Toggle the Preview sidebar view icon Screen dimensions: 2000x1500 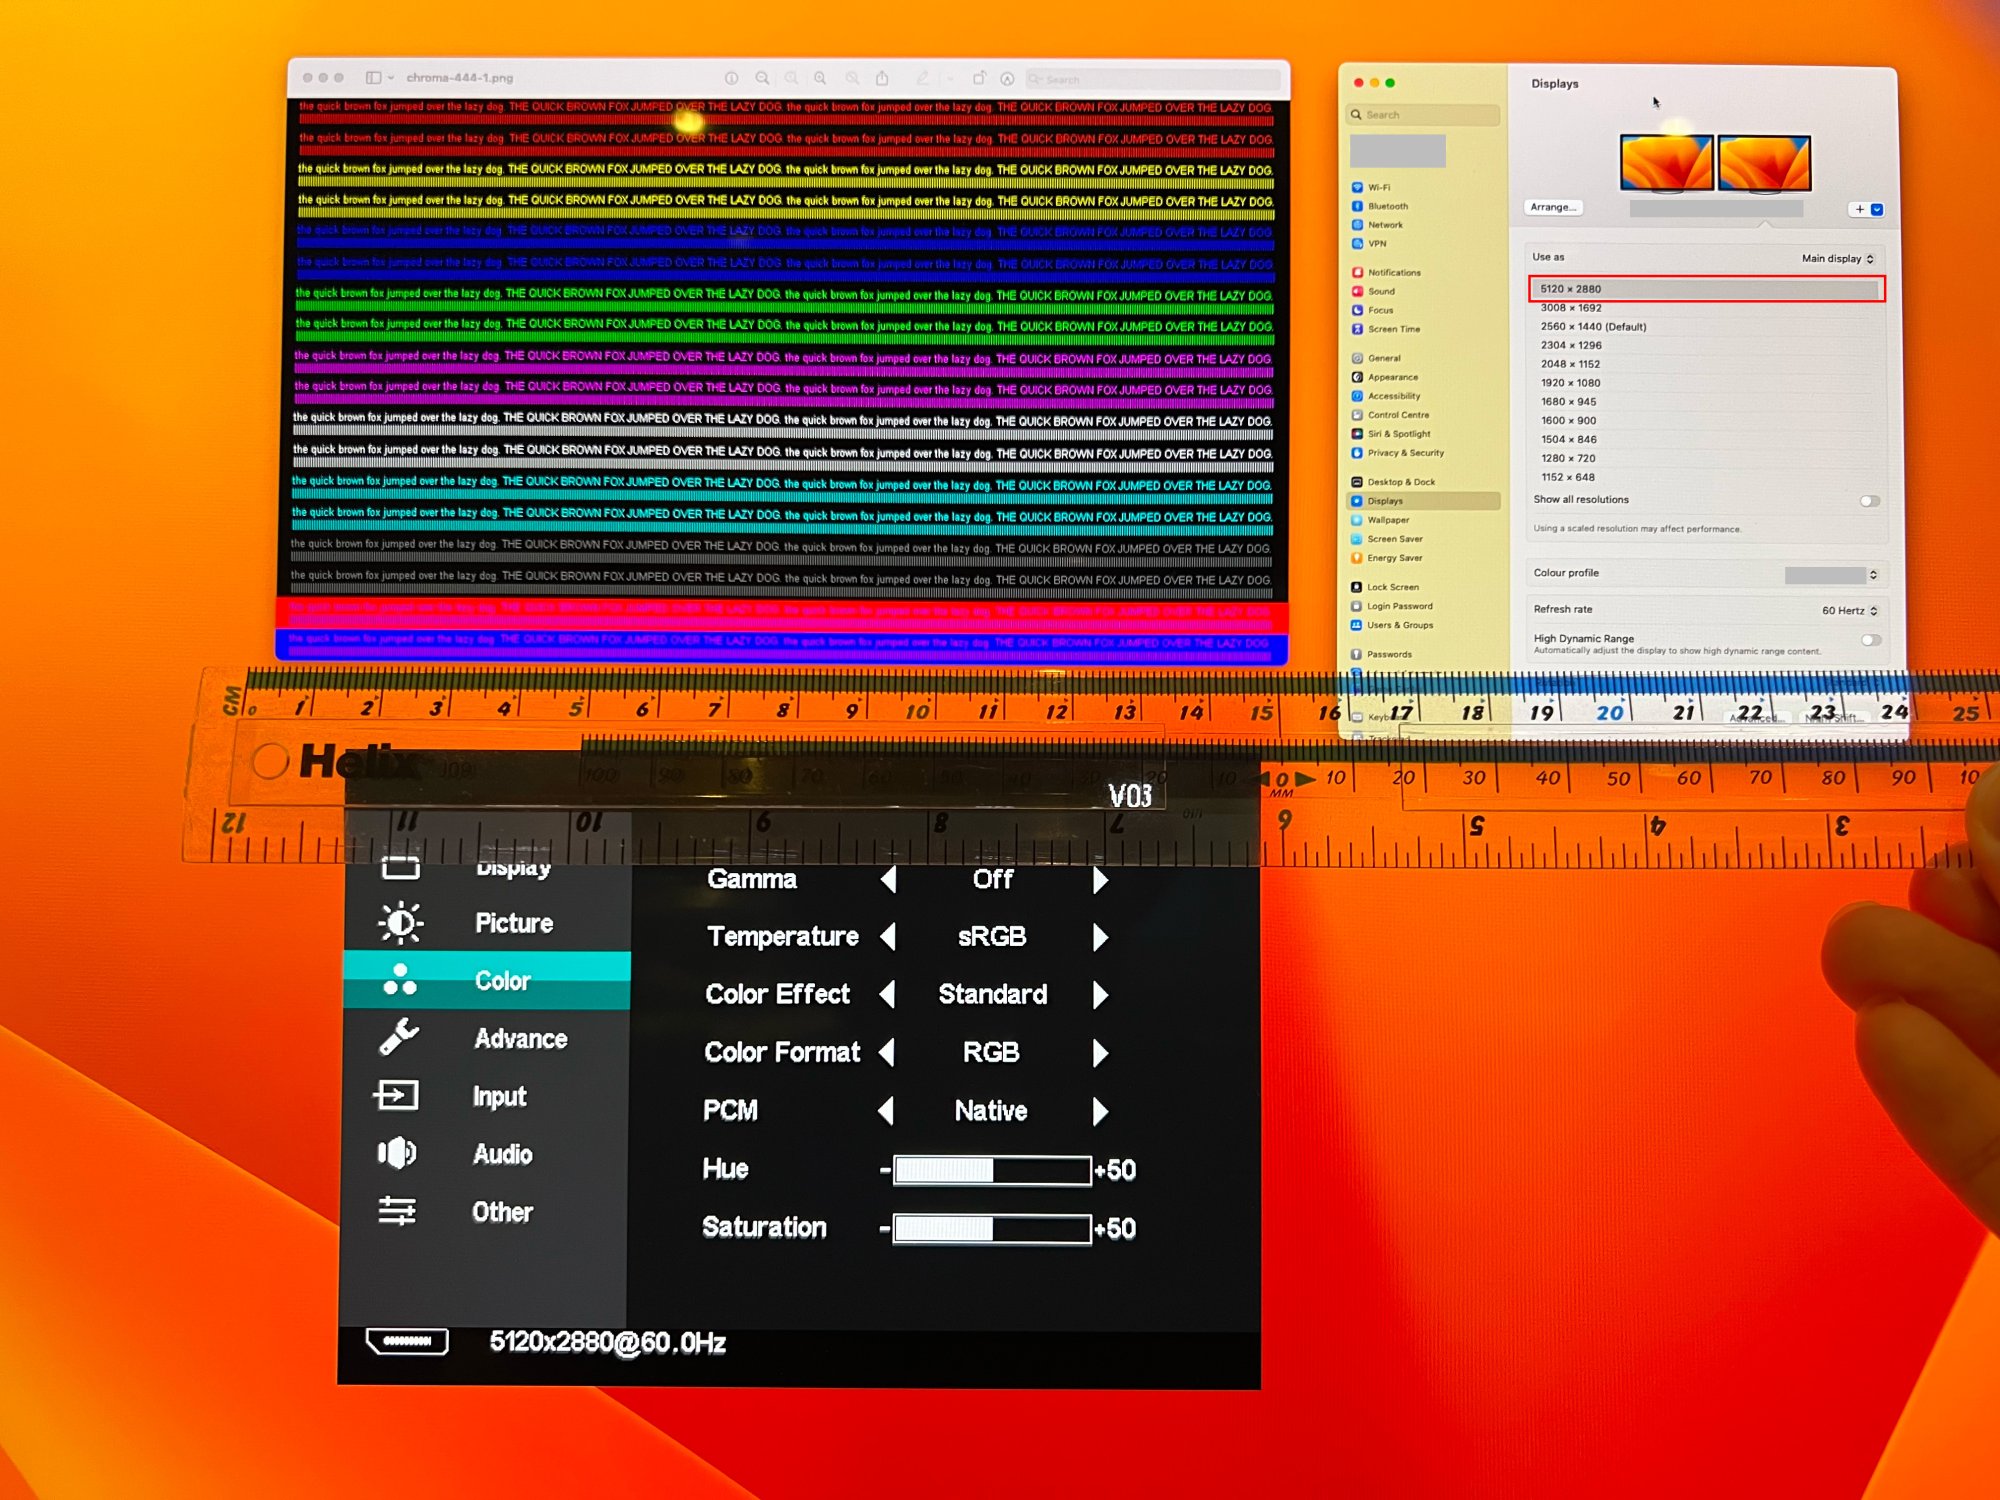(374, 77)
